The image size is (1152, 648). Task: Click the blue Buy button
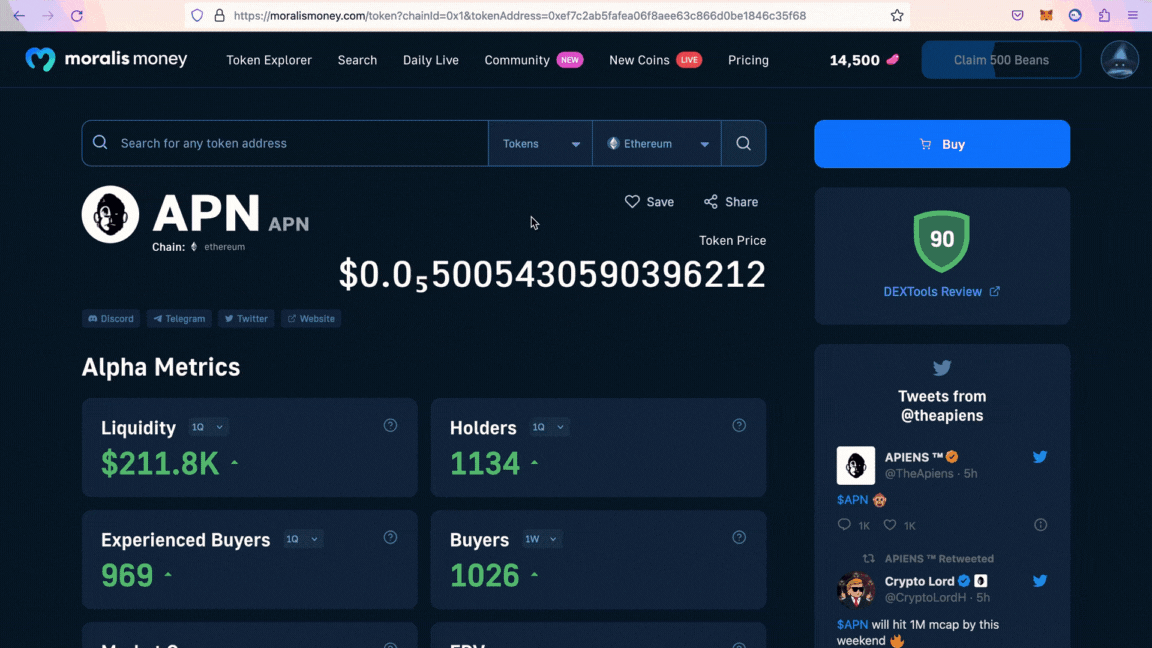pos(942,144)
